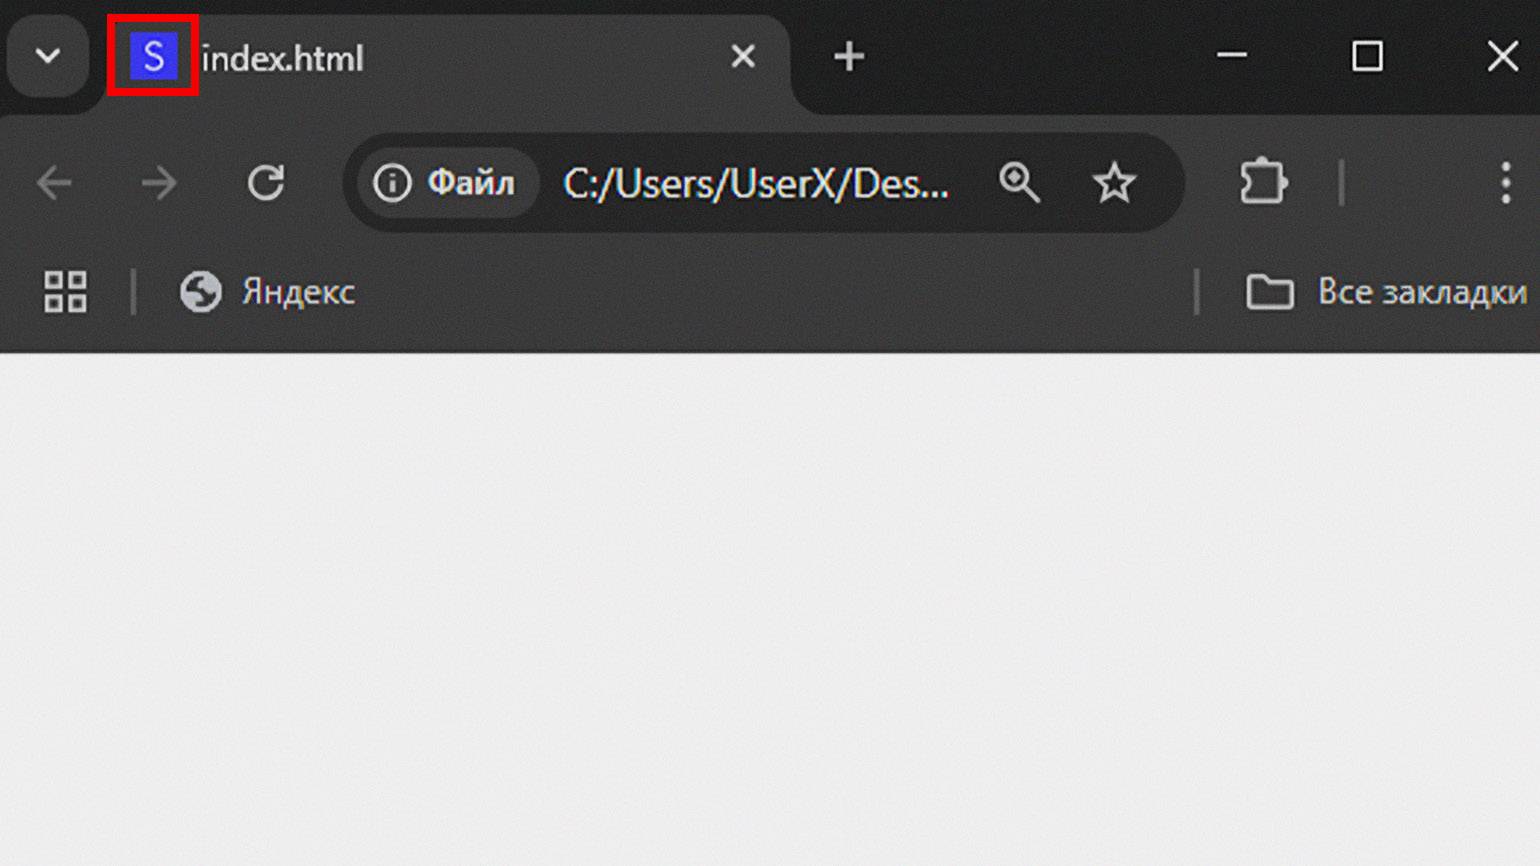
Task: Open the apps grid in bookmarks bar
Action: [x=65, y=292]
